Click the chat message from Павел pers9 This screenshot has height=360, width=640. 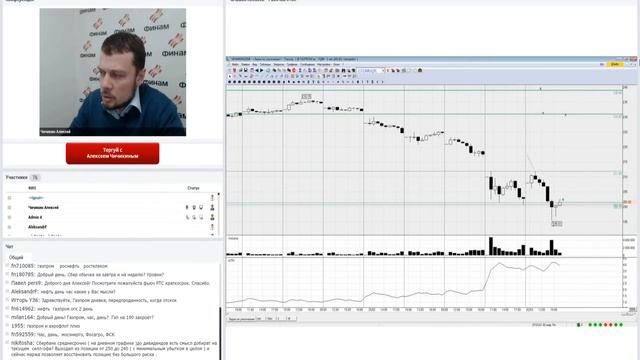[x=111, y=283]
